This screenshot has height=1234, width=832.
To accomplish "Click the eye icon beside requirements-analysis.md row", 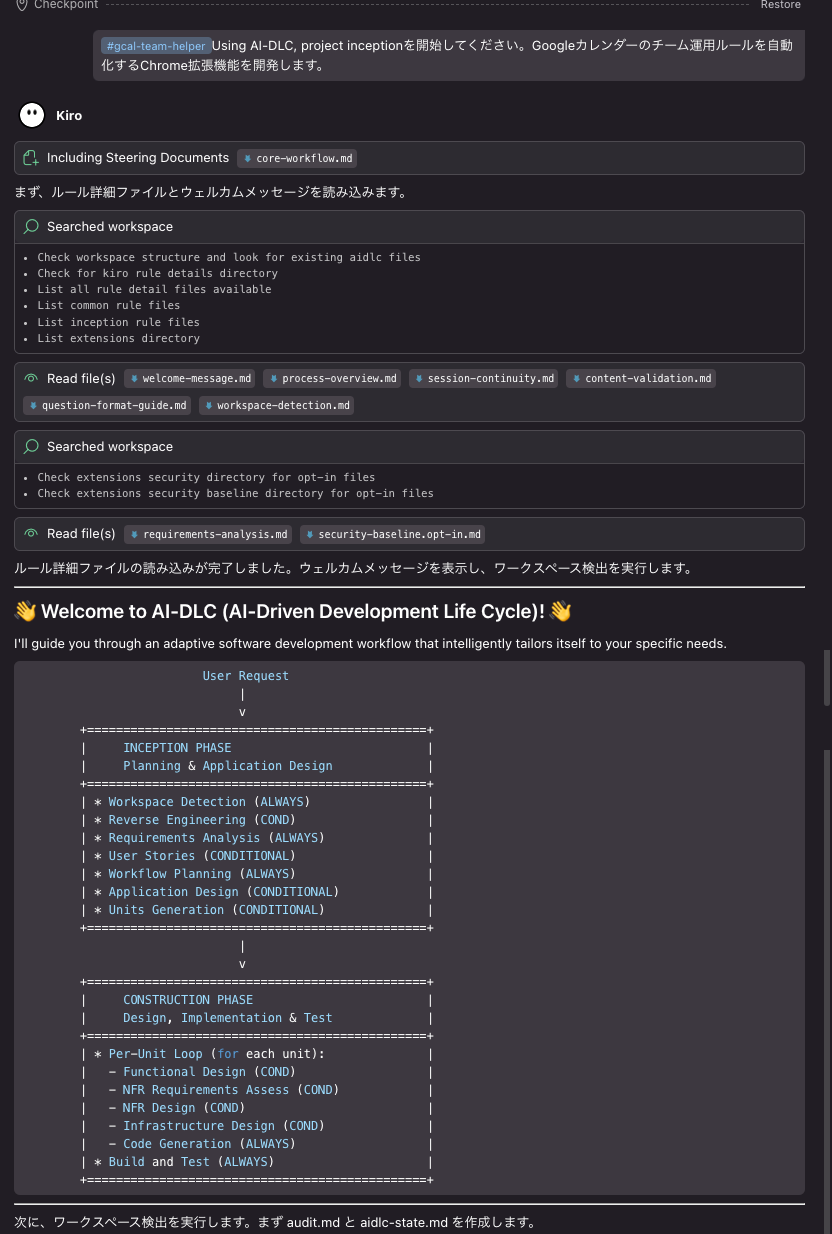I will click(x=31, y=534).
